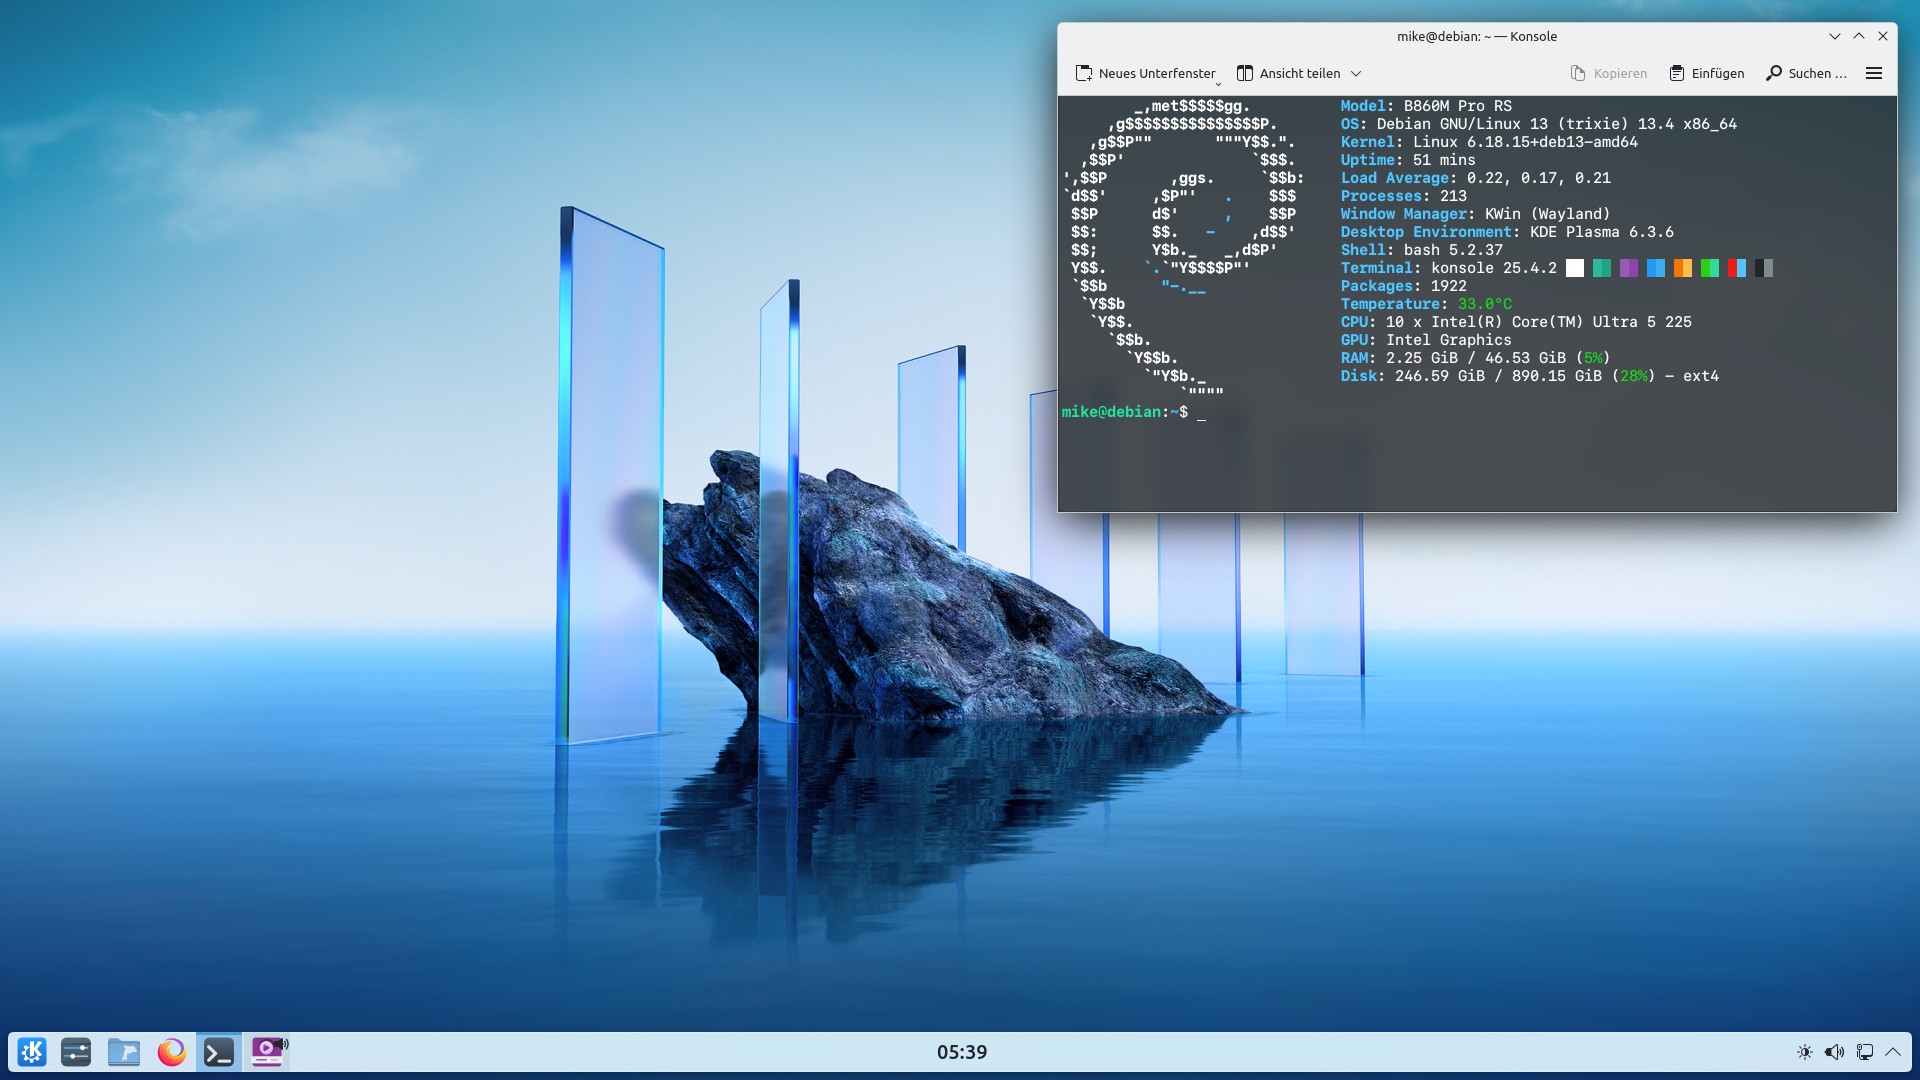The image size is (1920, 1080).
Task: Launch Firefox from the panel
Action: [x=172, y=1052]
